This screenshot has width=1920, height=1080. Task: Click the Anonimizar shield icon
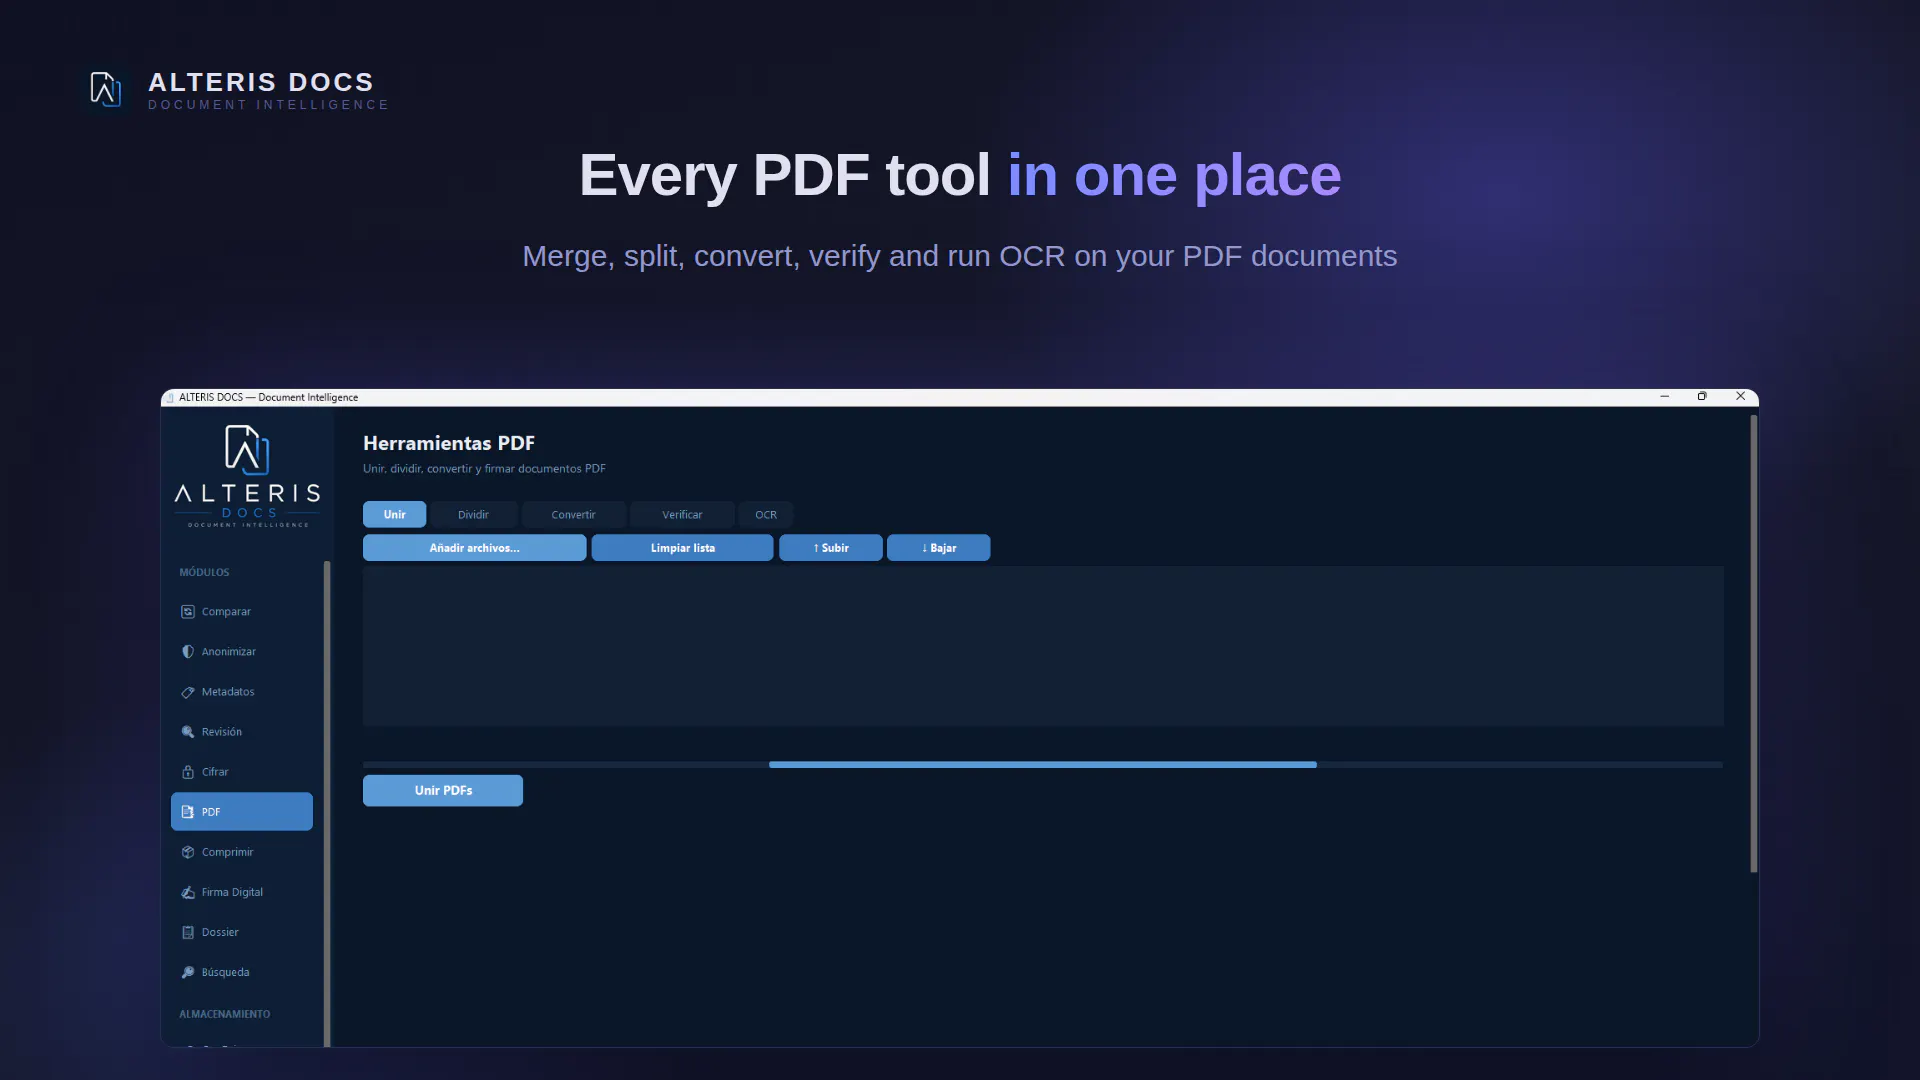(187, 651)
